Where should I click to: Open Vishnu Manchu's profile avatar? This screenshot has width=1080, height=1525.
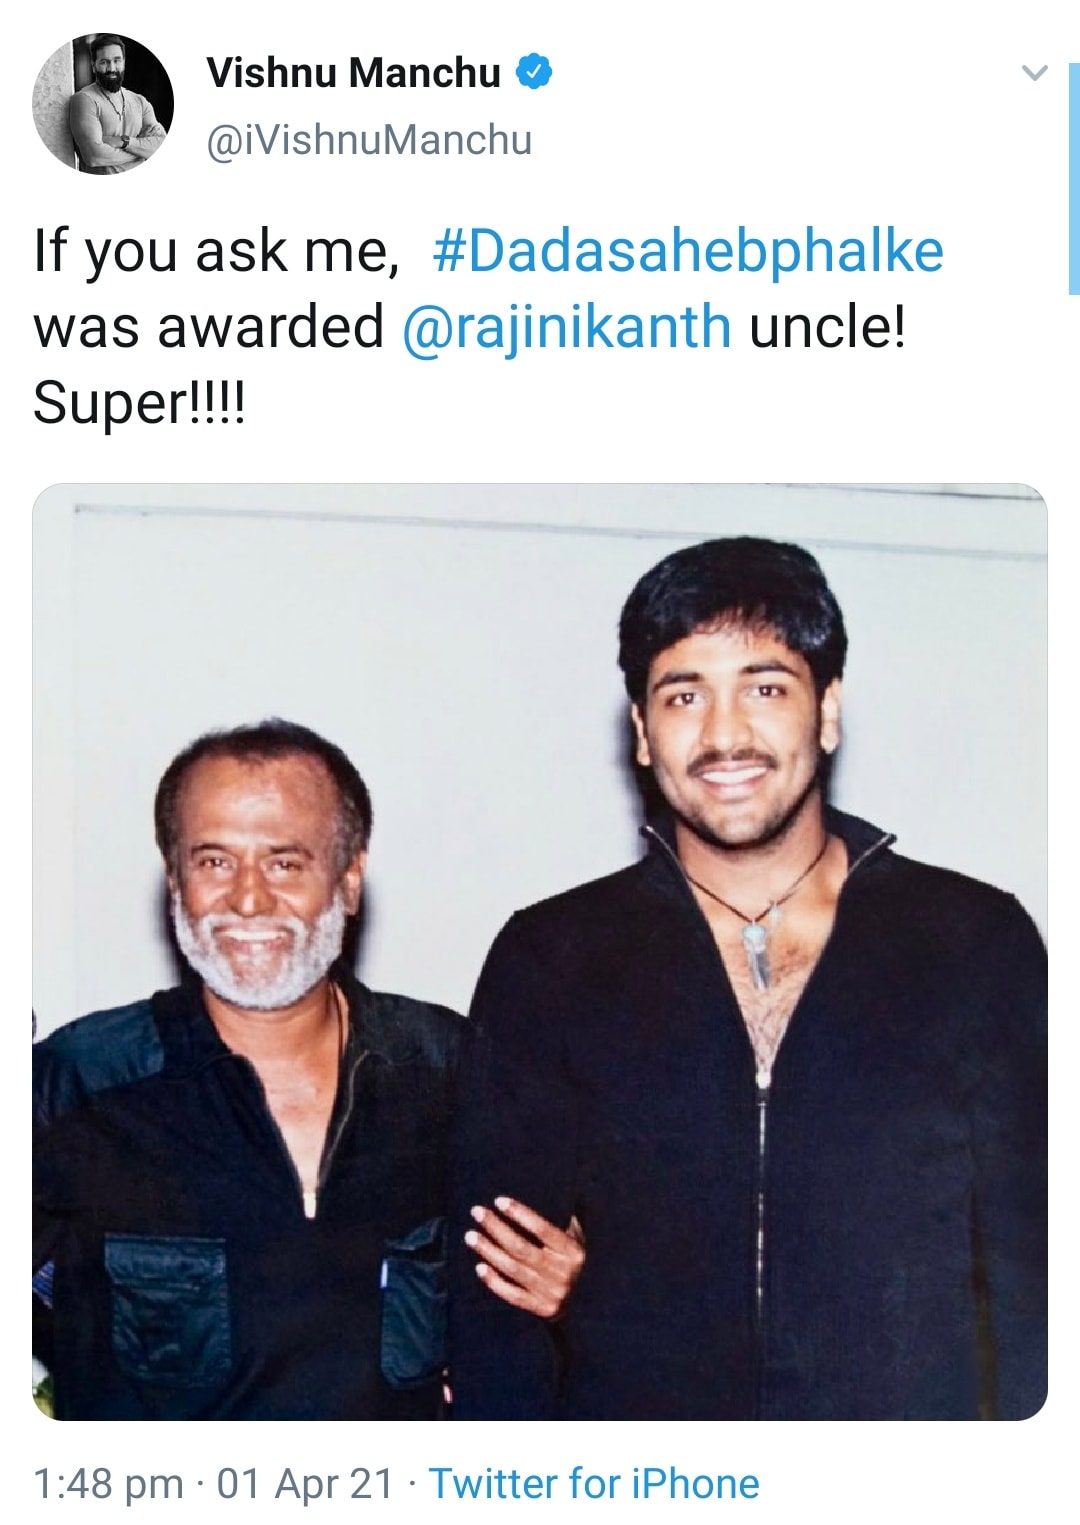103,103
